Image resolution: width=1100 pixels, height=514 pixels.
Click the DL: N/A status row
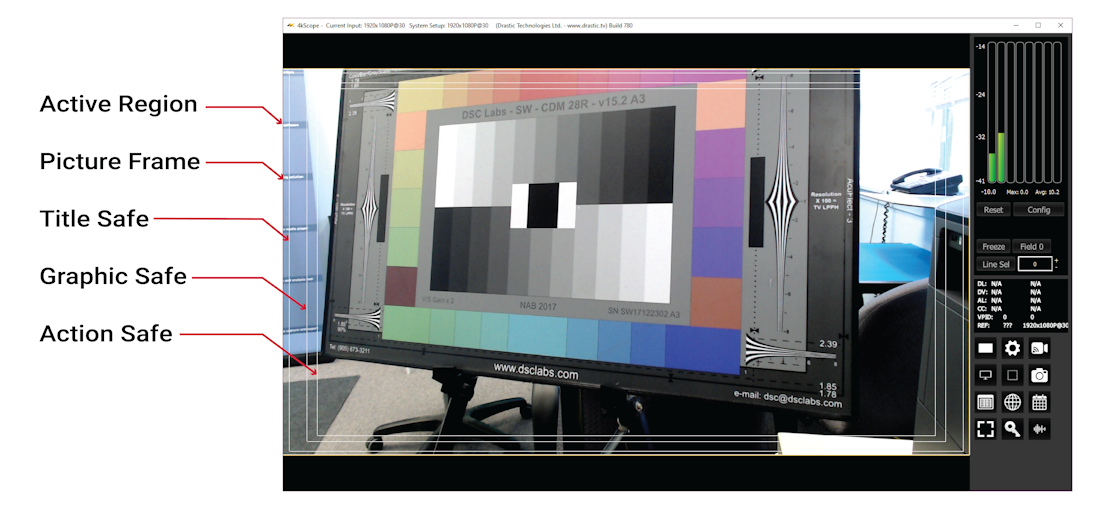(1007, 285)
